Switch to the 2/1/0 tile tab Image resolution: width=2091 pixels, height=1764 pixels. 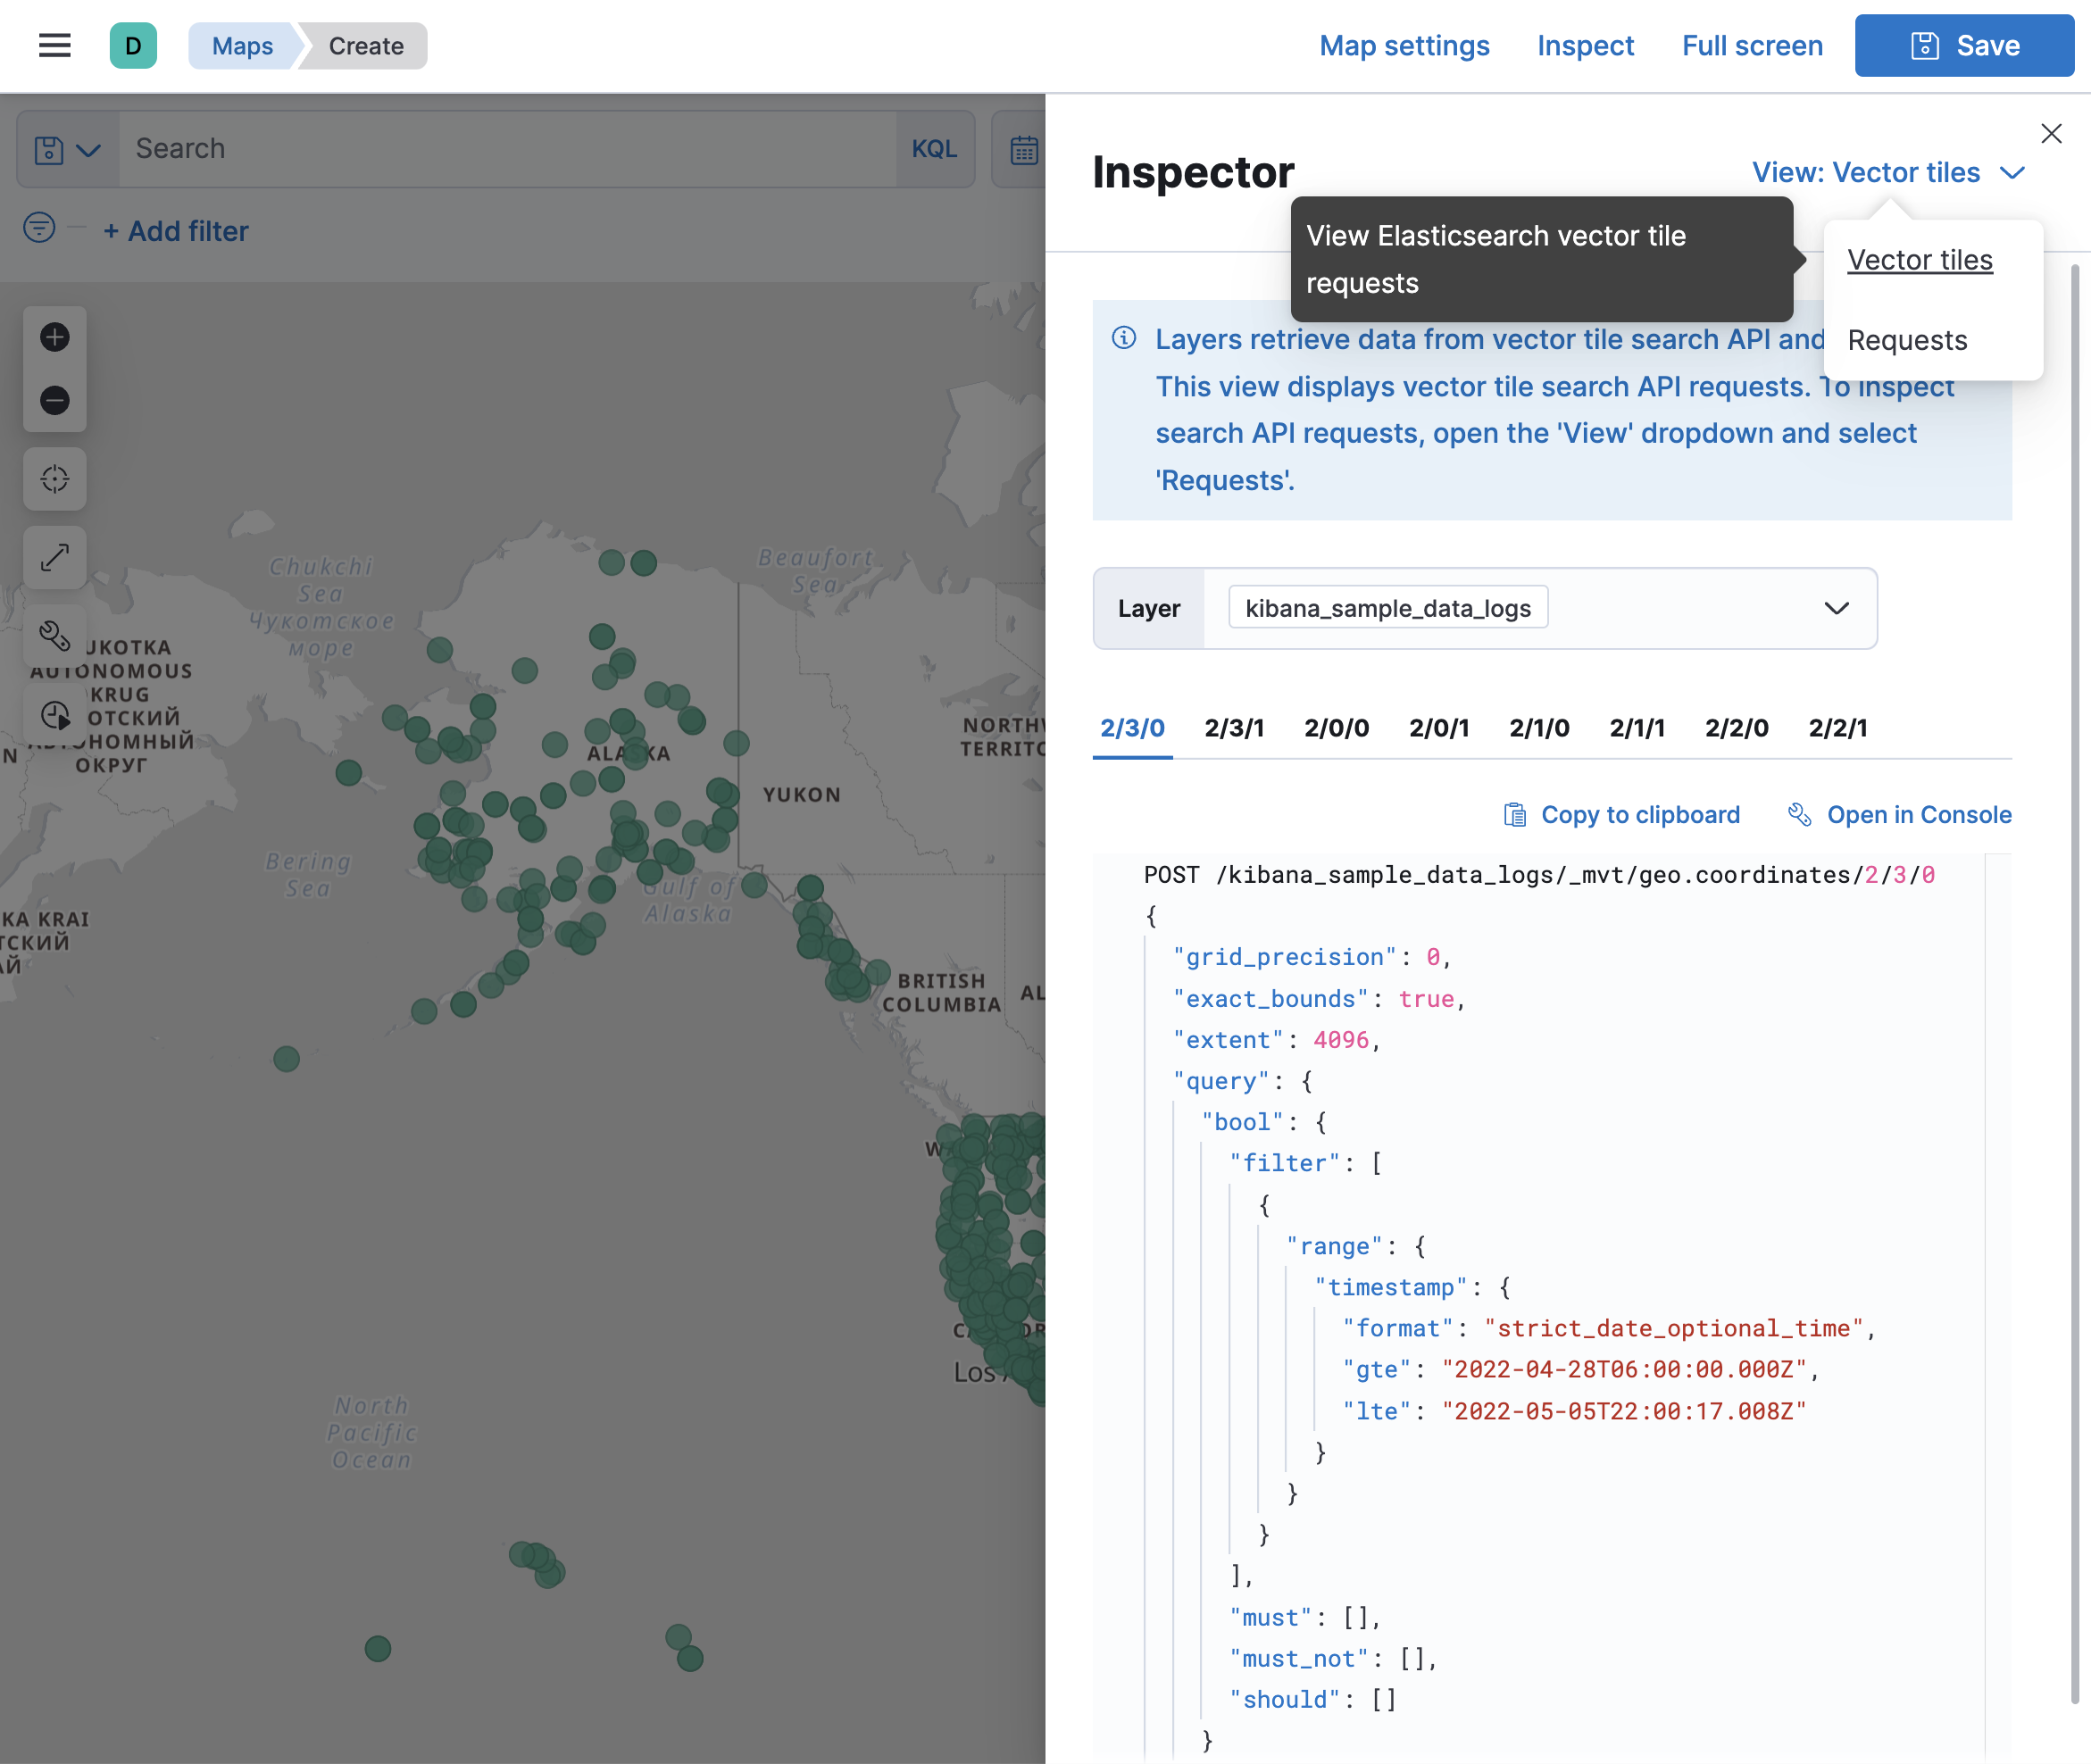coord(1538,728)
